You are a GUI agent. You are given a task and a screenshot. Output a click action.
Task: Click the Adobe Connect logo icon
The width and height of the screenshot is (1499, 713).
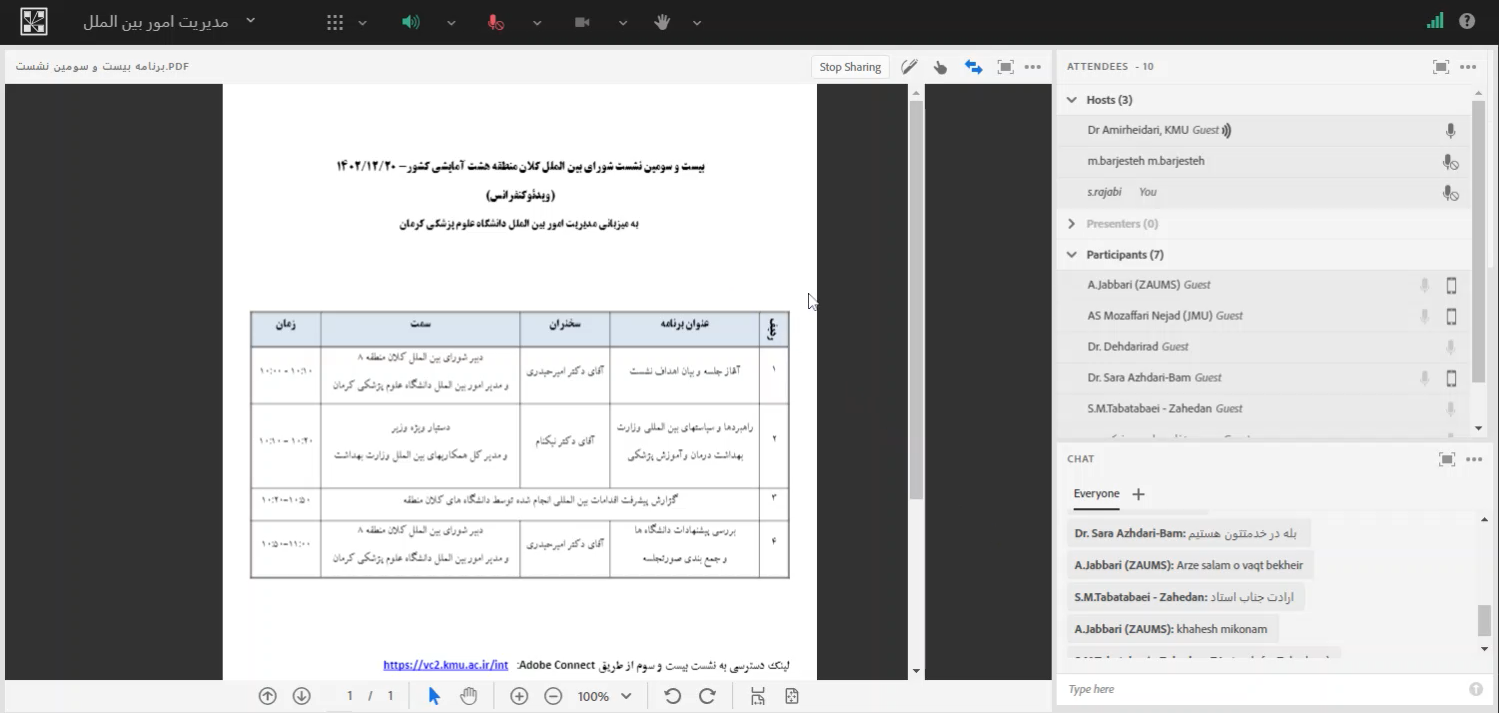click(33, 22)
